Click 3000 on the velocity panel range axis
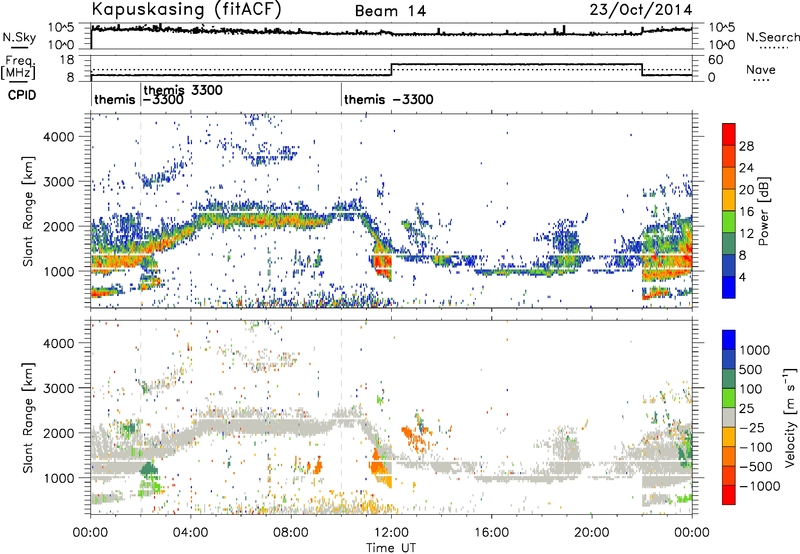The width and height of the screenshot is (800, 554). pyautogui.click(x=58, y=388)
